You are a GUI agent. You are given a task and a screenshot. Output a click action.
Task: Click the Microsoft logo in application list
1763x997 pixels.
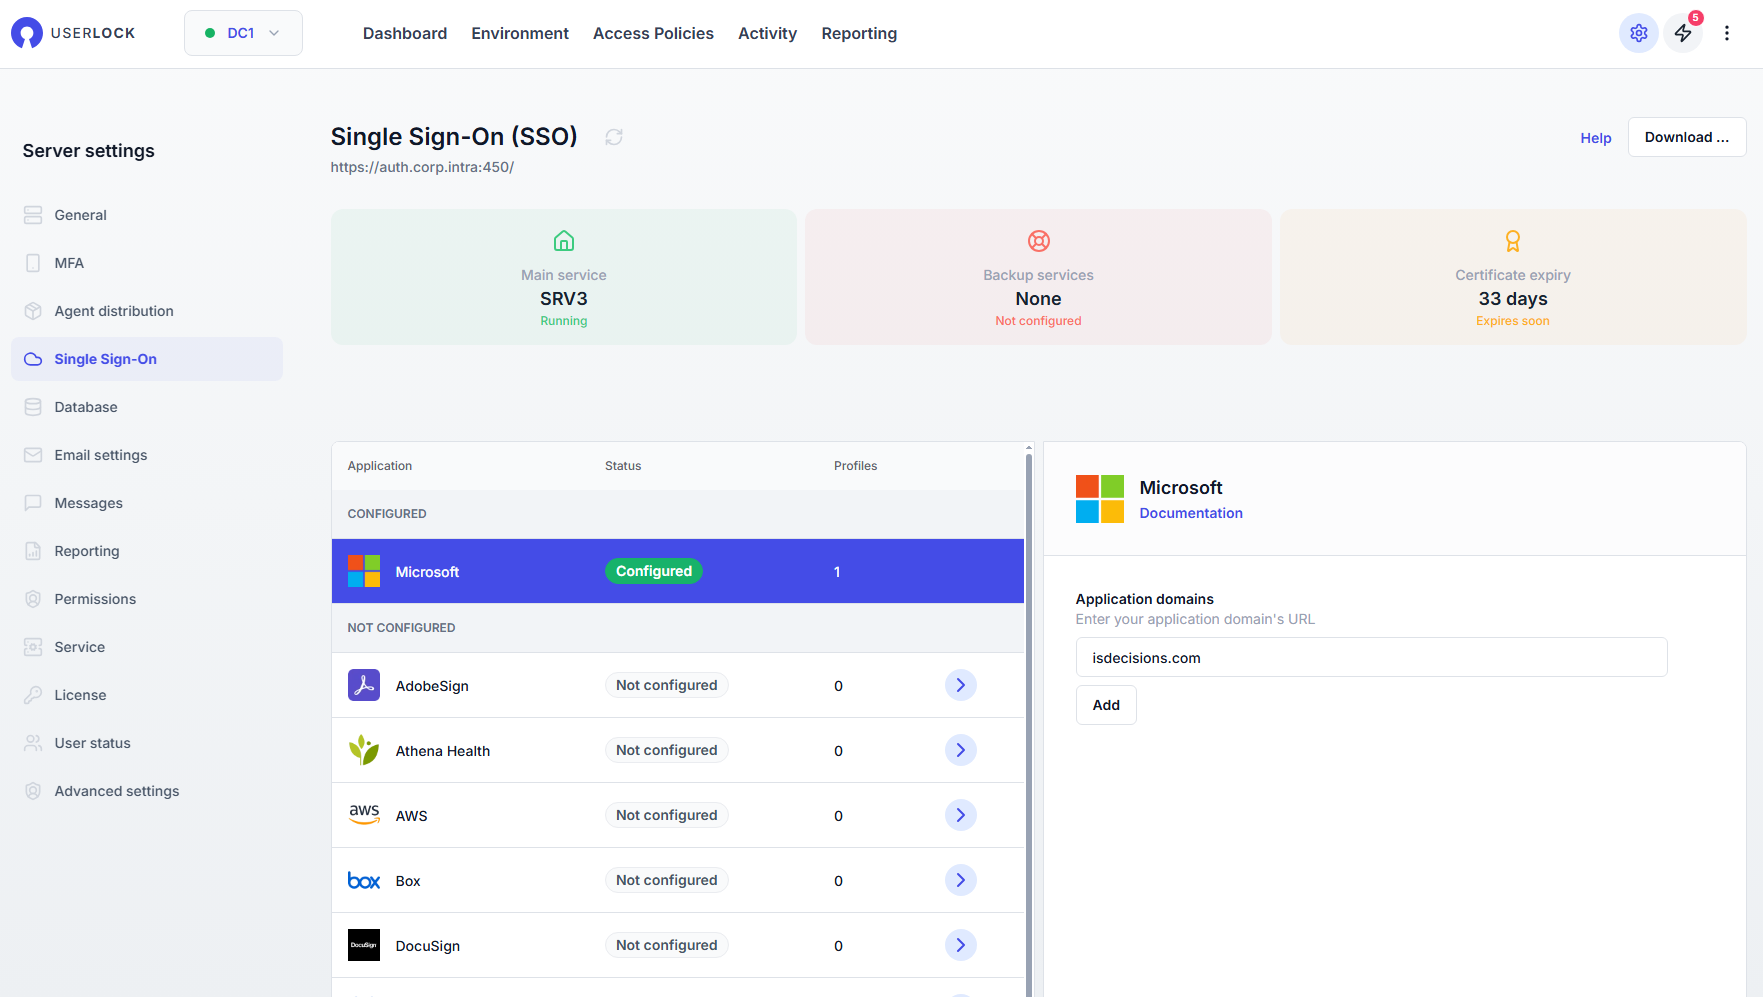pos(364,571)
